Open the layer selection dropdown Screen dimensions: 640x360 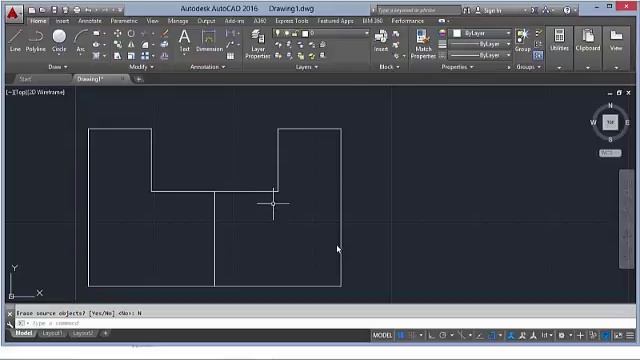click(321, 33)
